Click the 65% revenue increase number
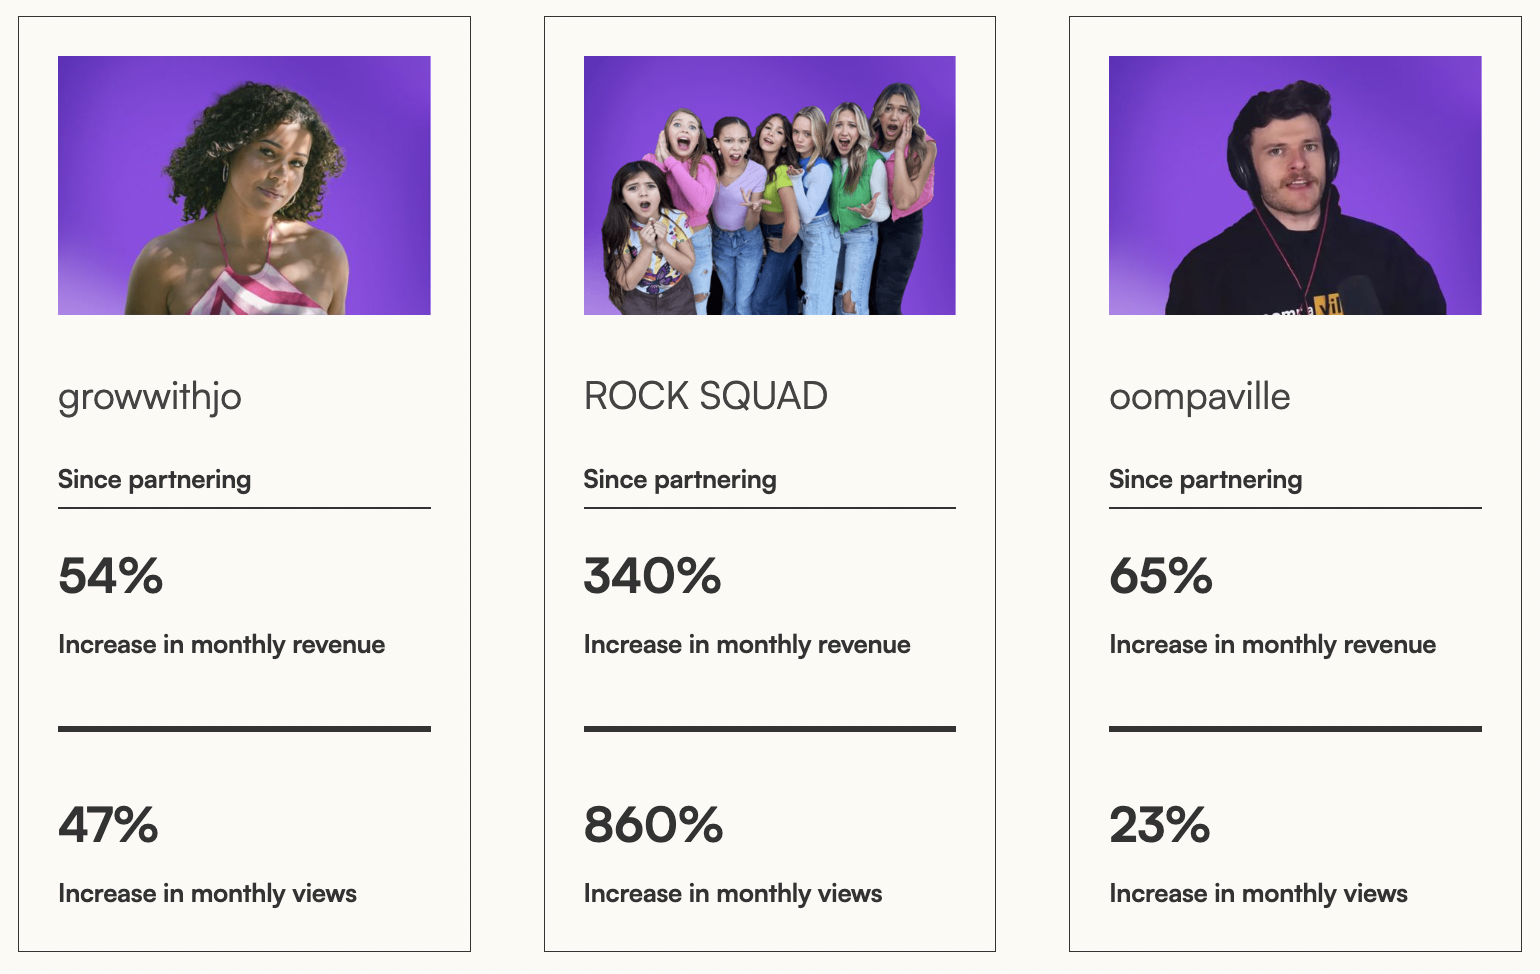 coord(1161,576)
